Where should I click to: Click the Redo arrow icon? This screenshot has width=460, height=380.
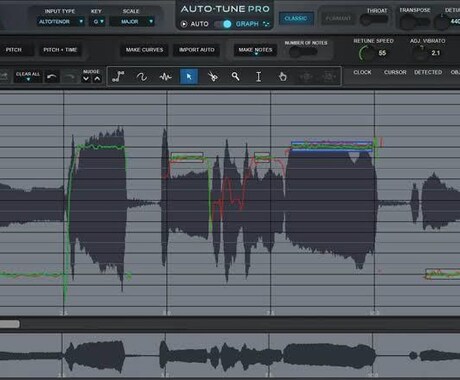tap(70, 77)
